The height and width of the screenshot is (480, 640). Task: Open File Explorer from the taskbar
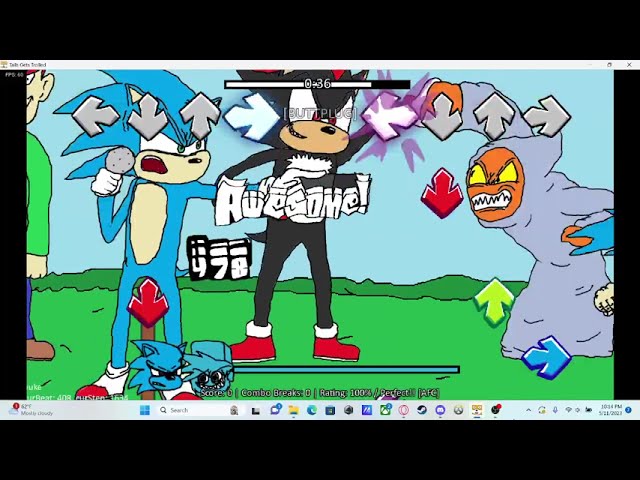pyautogui.click(x=293, y=410)
